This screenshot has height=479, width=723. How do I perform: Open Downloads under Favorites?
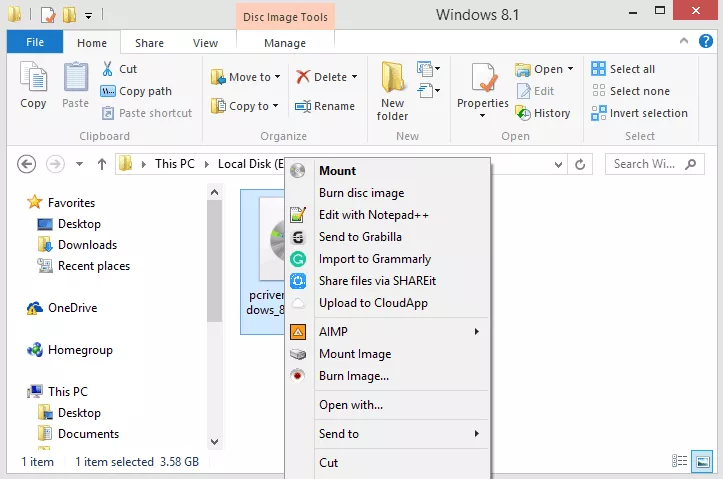point(77,245)
